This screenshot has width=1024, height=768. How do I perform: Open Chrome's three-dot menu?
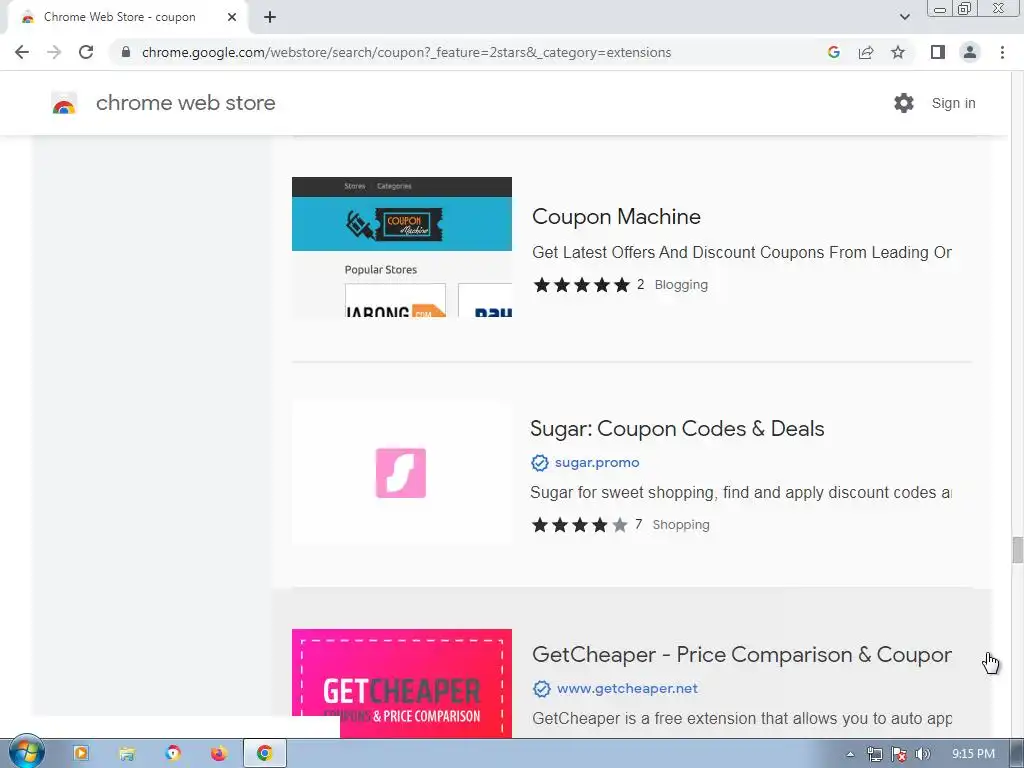pyautogui.click(x=1002, y=52)
